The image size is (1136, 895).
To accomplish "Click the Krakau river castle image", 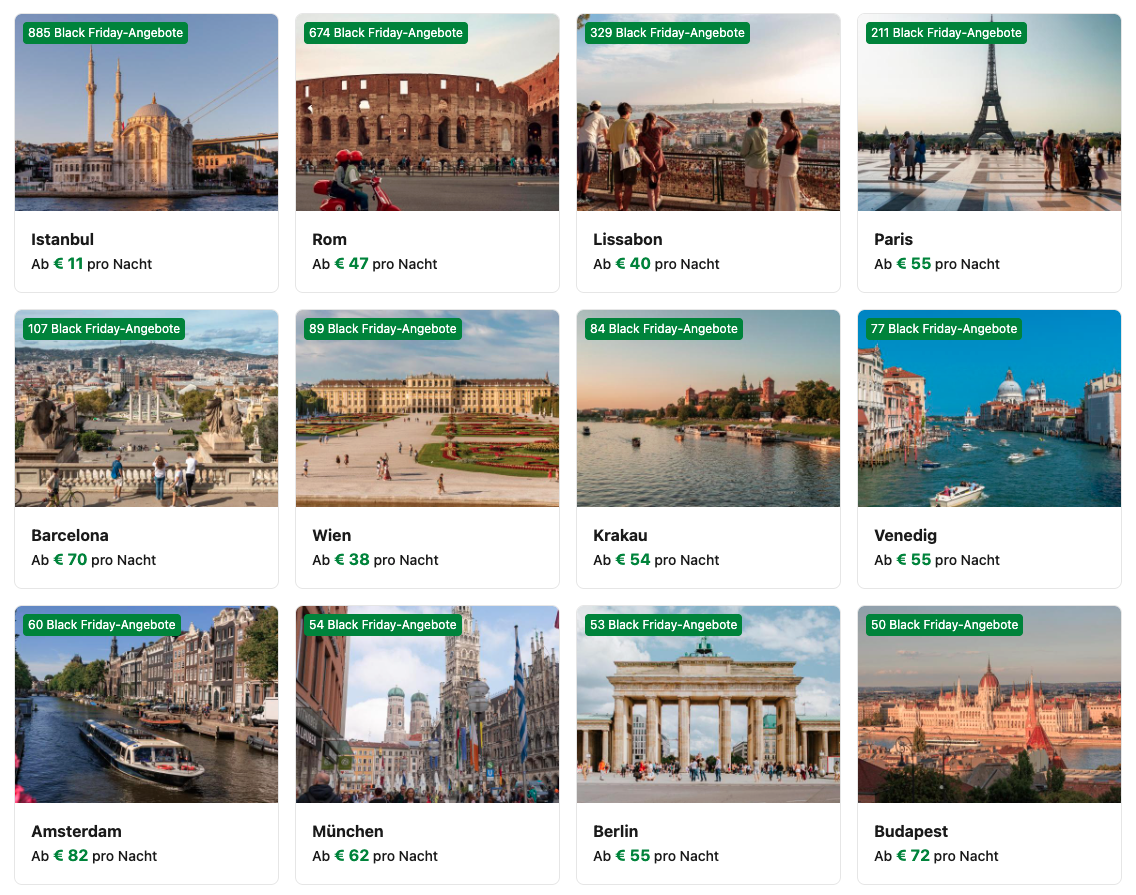I will click(709, 408).
